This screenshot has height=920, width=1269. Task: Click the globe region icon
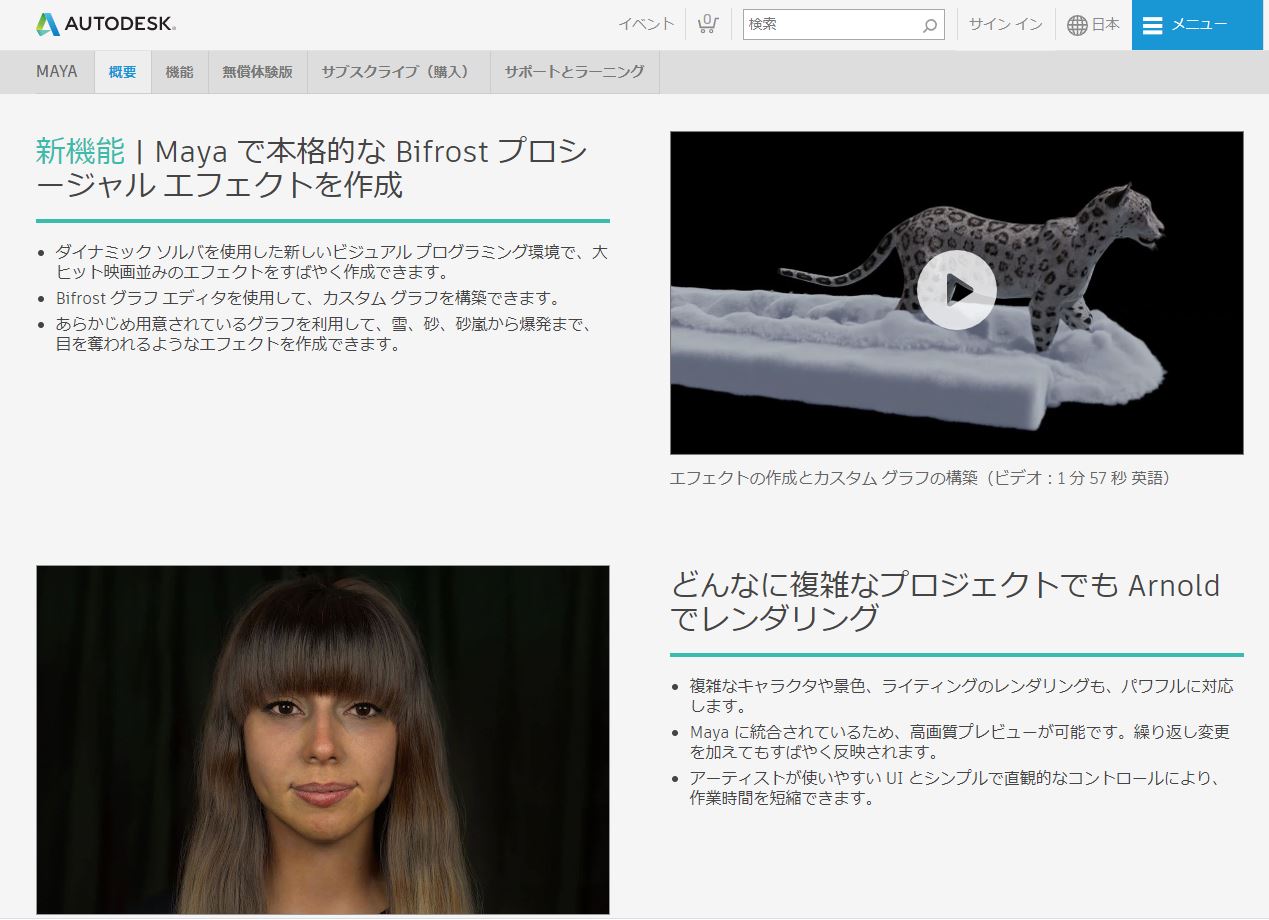(x=1077, y=25)
